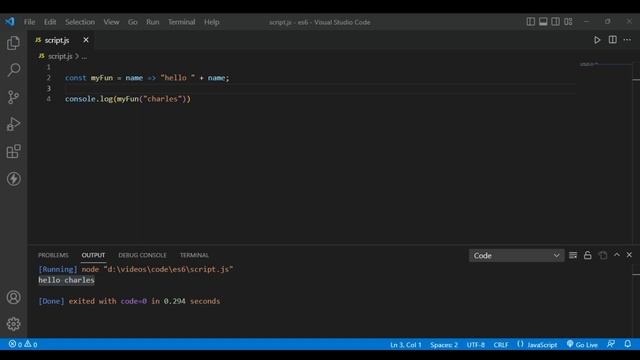Open the Explorer view in activity bar
The height and width of the screenshot is (360, 640).
tap(13, 43)
